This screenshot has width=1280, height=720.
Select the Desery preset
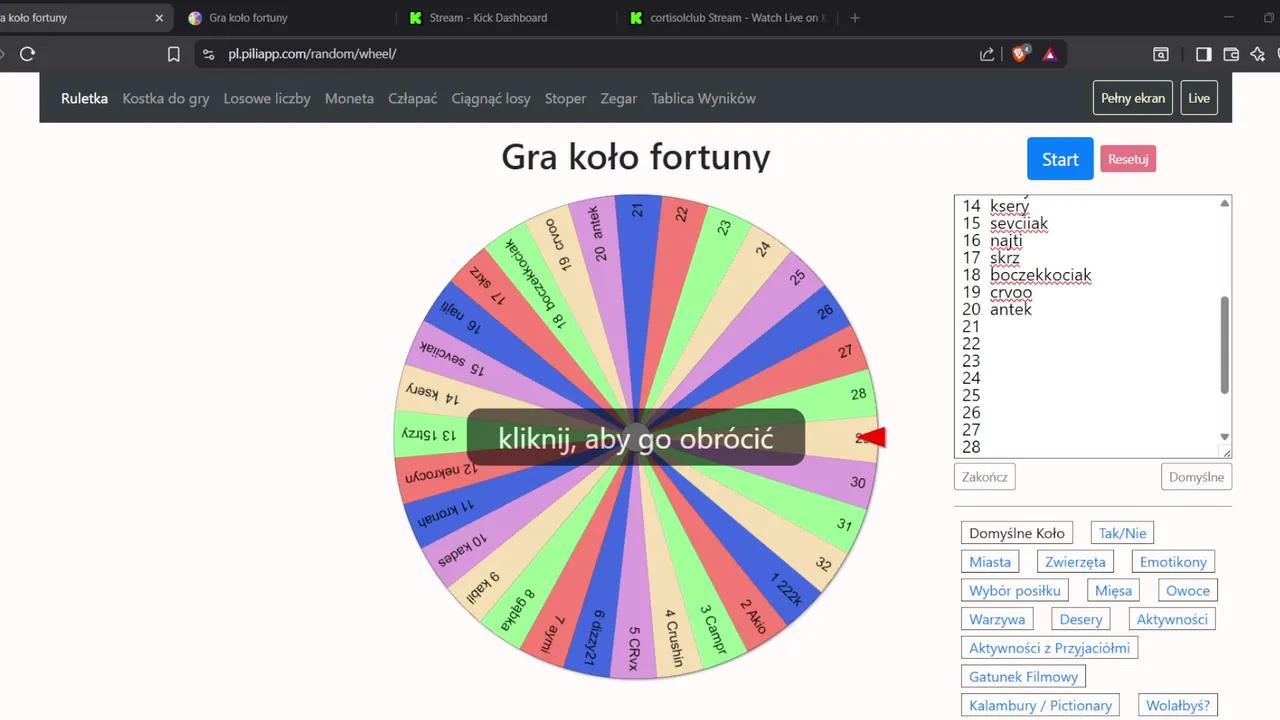tap(1081, 619)
